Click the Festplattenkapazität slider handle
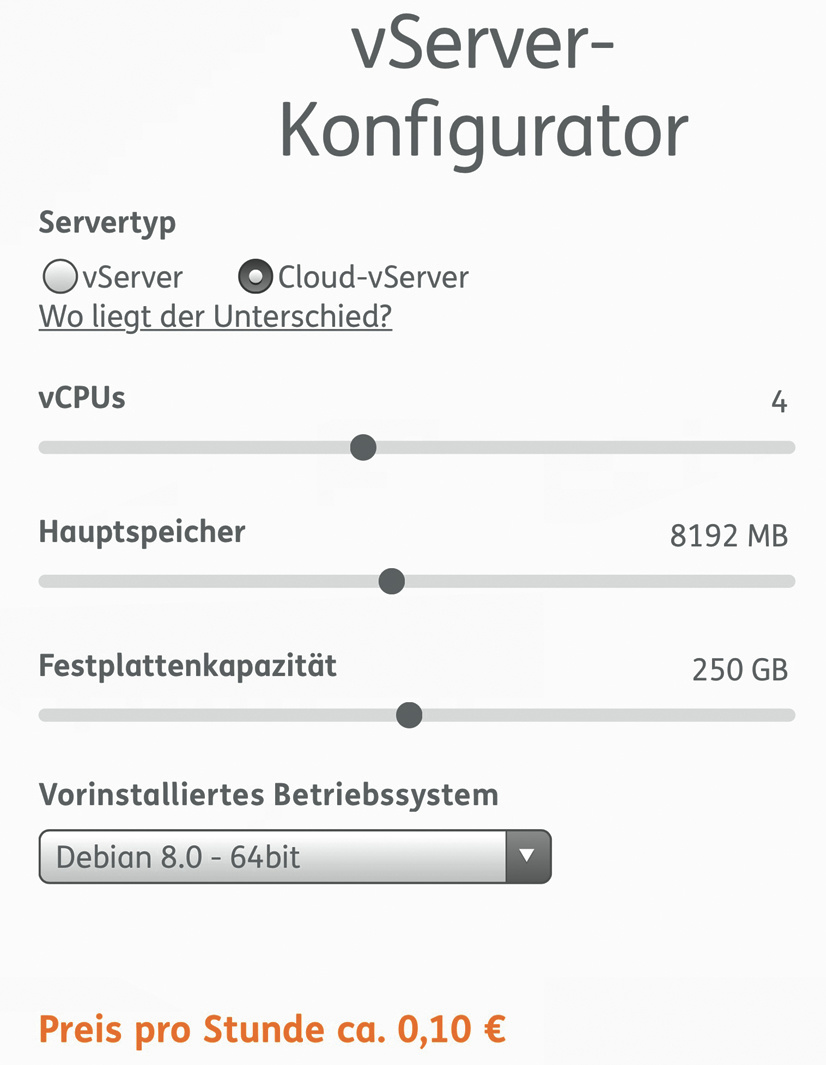826x1065 pixels. click(x=409, y=715)
